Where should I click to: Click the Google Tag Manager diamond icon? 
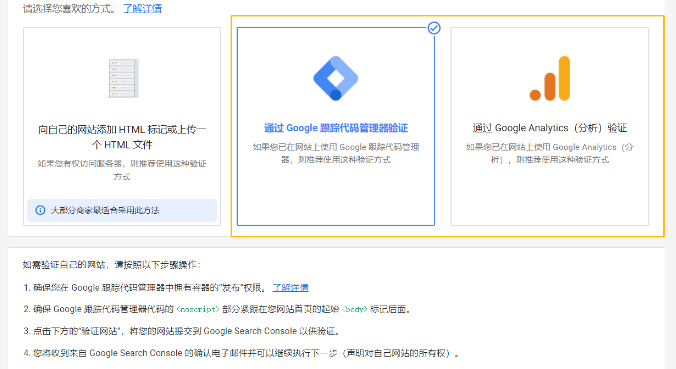point(335,78)
